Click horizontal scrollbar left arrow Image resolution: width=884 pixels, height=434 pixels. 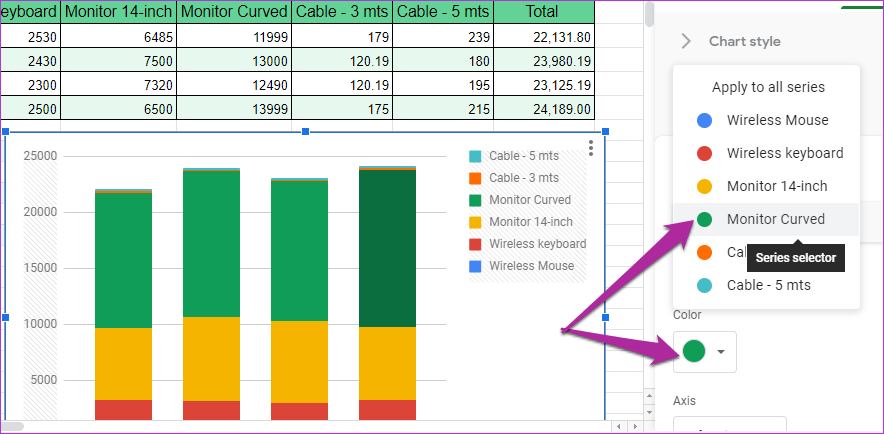[x=618, y=427]
